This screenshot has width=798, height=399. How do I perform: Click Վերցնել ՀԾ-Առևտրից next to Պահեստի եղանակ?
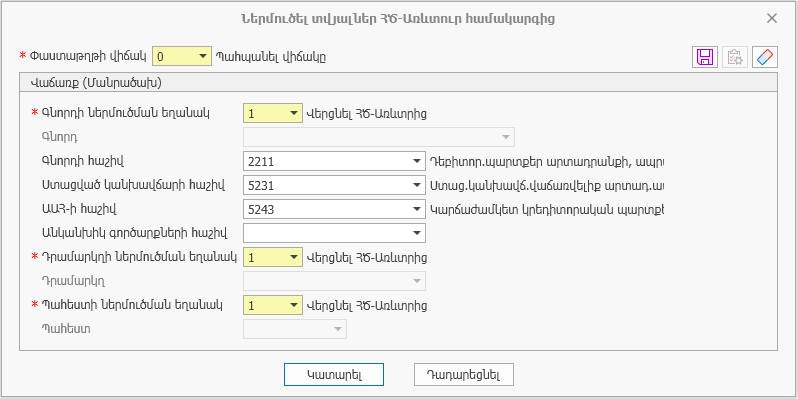pyautogui.click(x=366, y=305)
